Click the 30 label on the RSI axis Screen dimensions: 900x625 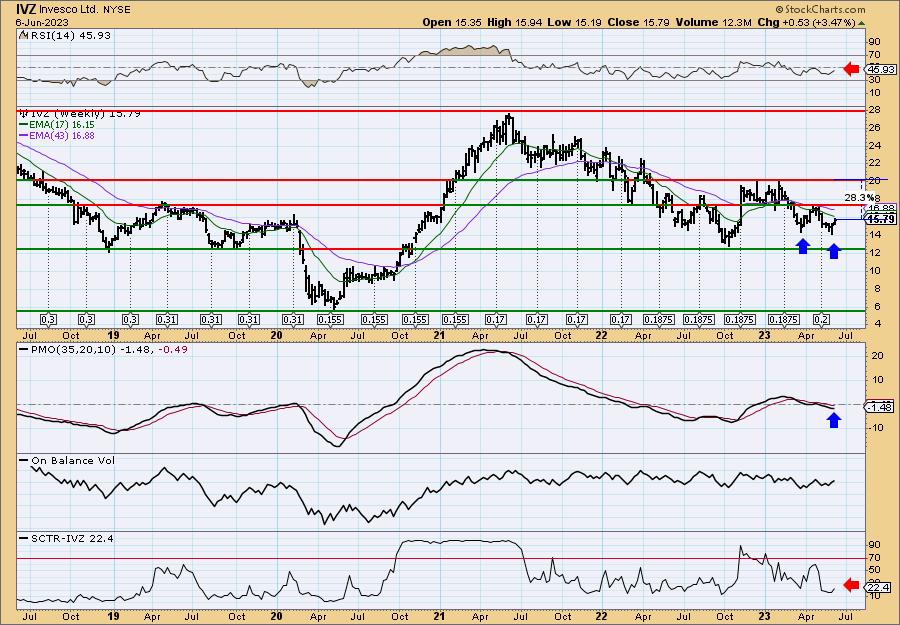click(874, 80)
